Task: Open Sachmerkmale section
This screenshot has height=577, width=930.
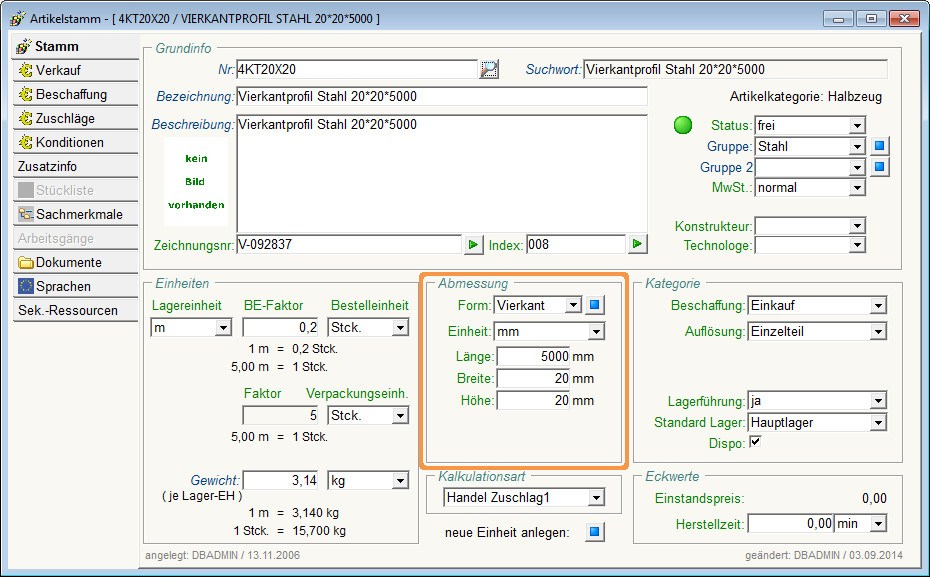Action: point(75,214)
